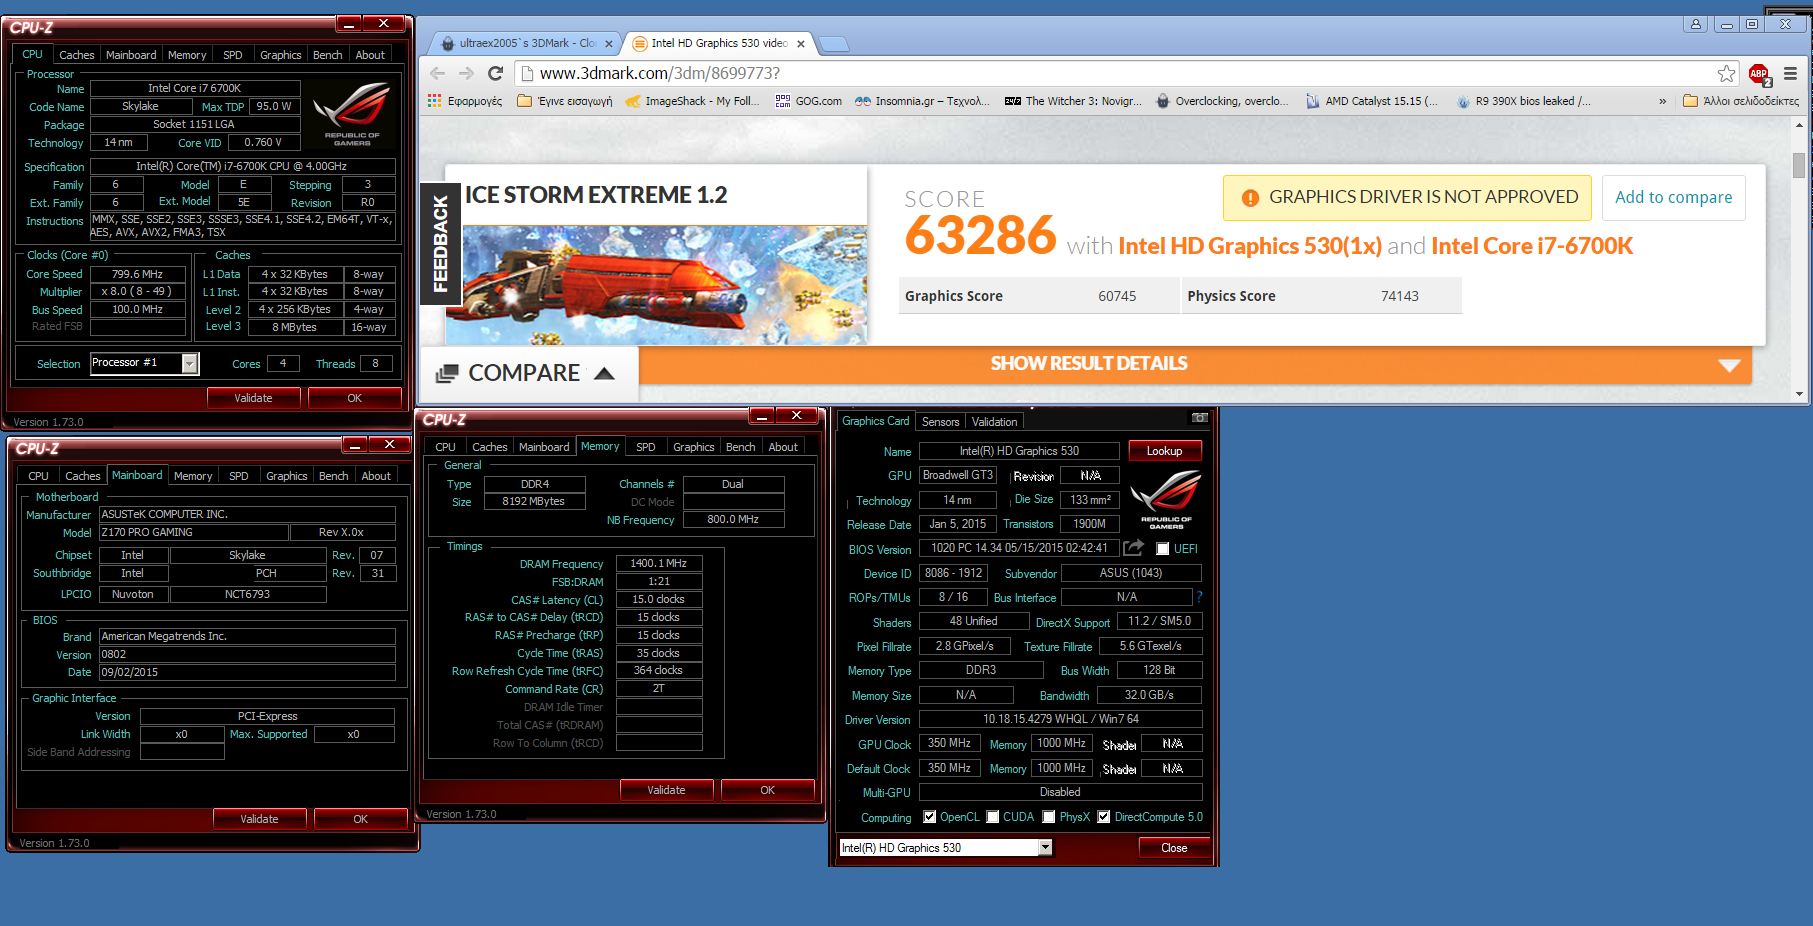
Task: Toggle the UEFI checkbox in GPU-Z
Action: (x=1162, y=549)
